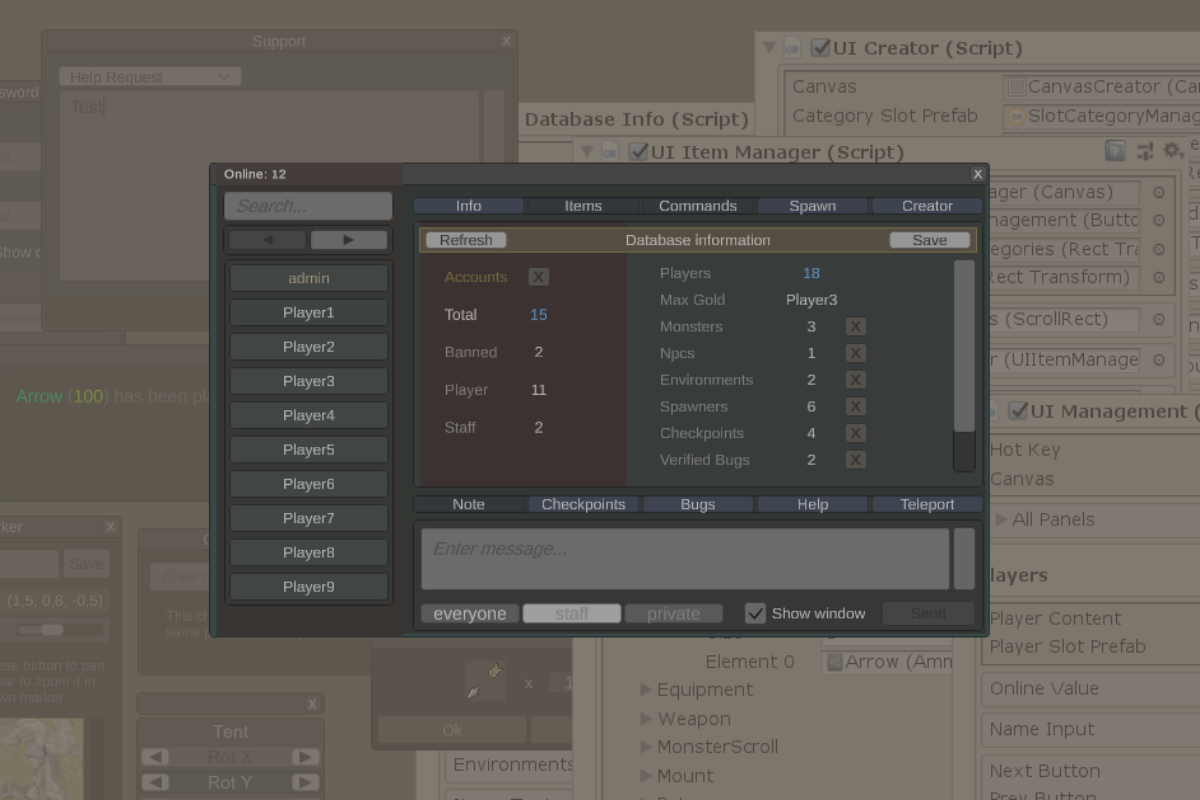Switch to the Checkpoints tab
This screenshot has height=800, width=1200.
583,504
